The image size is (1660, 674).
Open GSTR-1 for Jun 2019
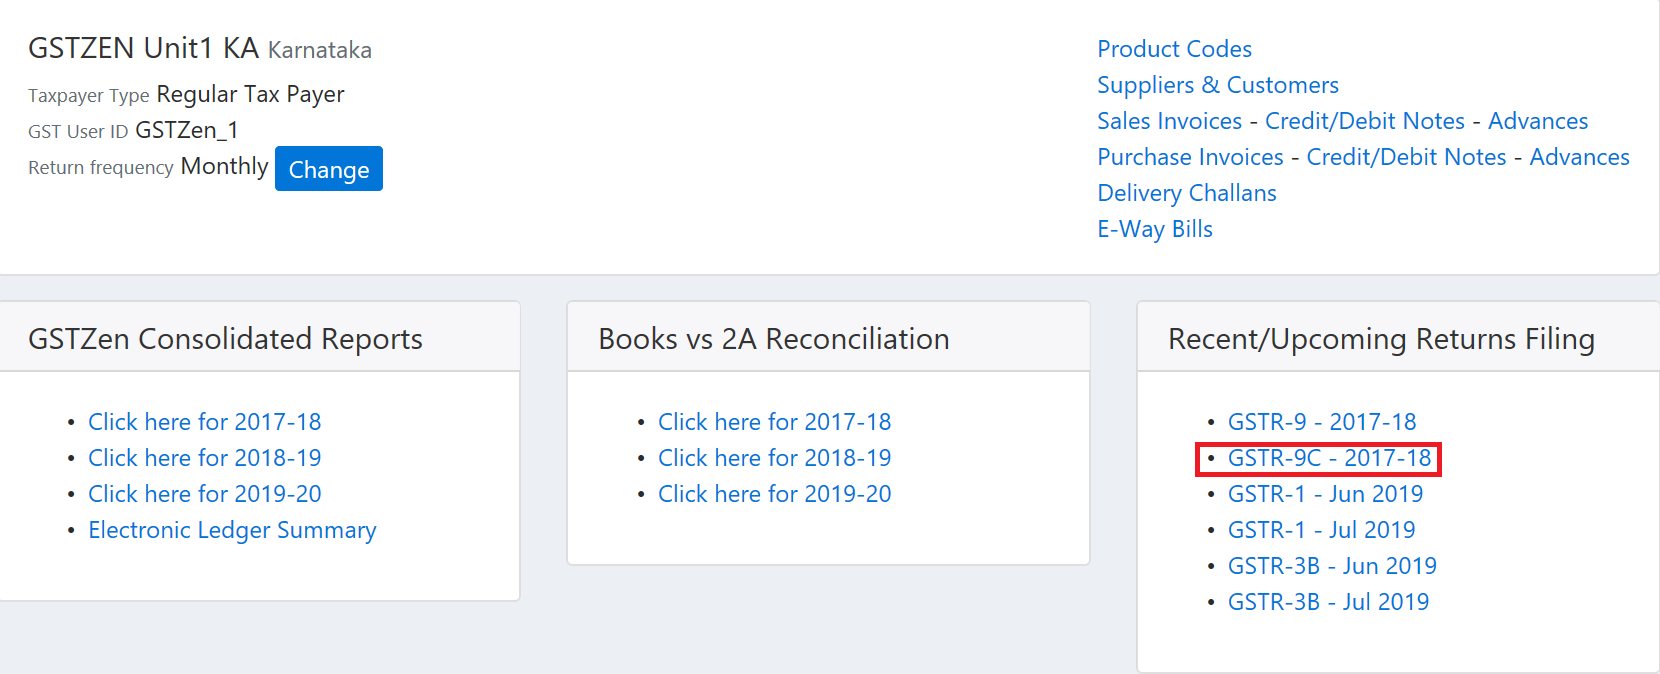1325,494
